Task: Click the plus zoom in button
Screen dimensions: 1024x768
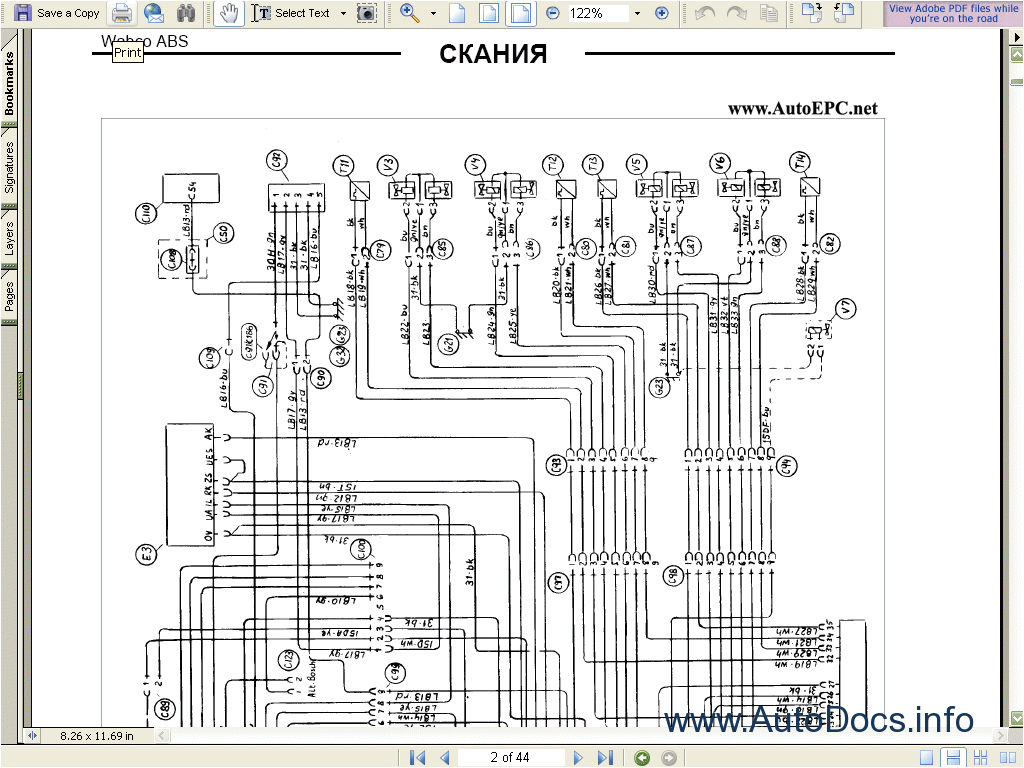Action: [x=661, y=13]
